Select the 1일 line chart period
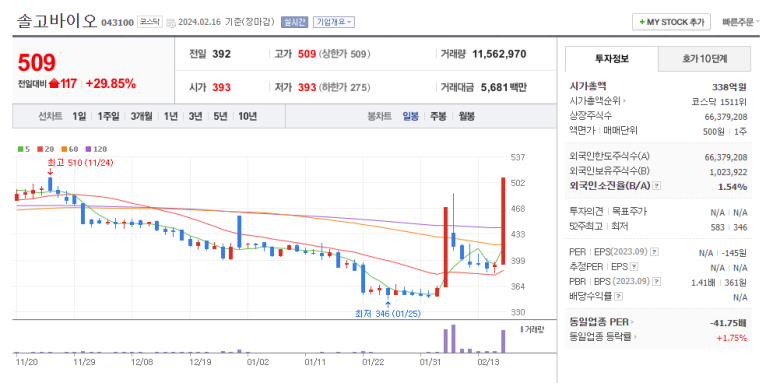 click(78, 117)
